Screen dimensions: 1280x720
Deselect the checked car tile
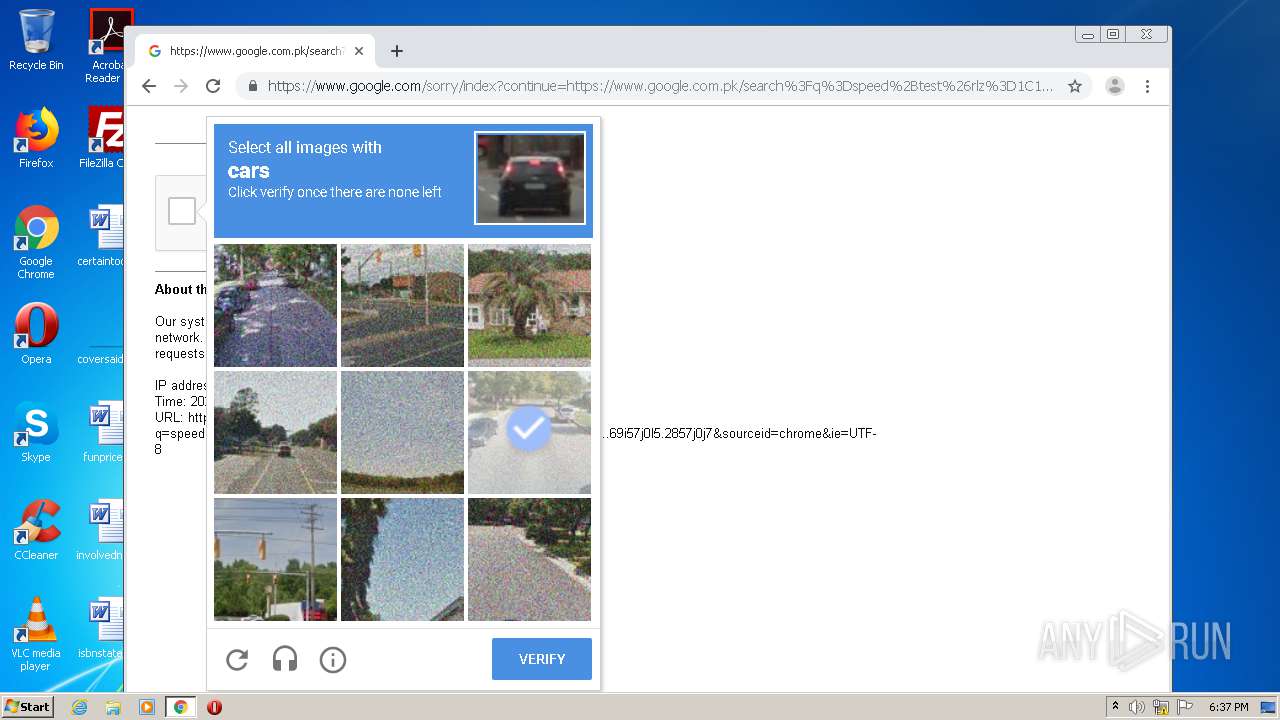click(529, 432)
